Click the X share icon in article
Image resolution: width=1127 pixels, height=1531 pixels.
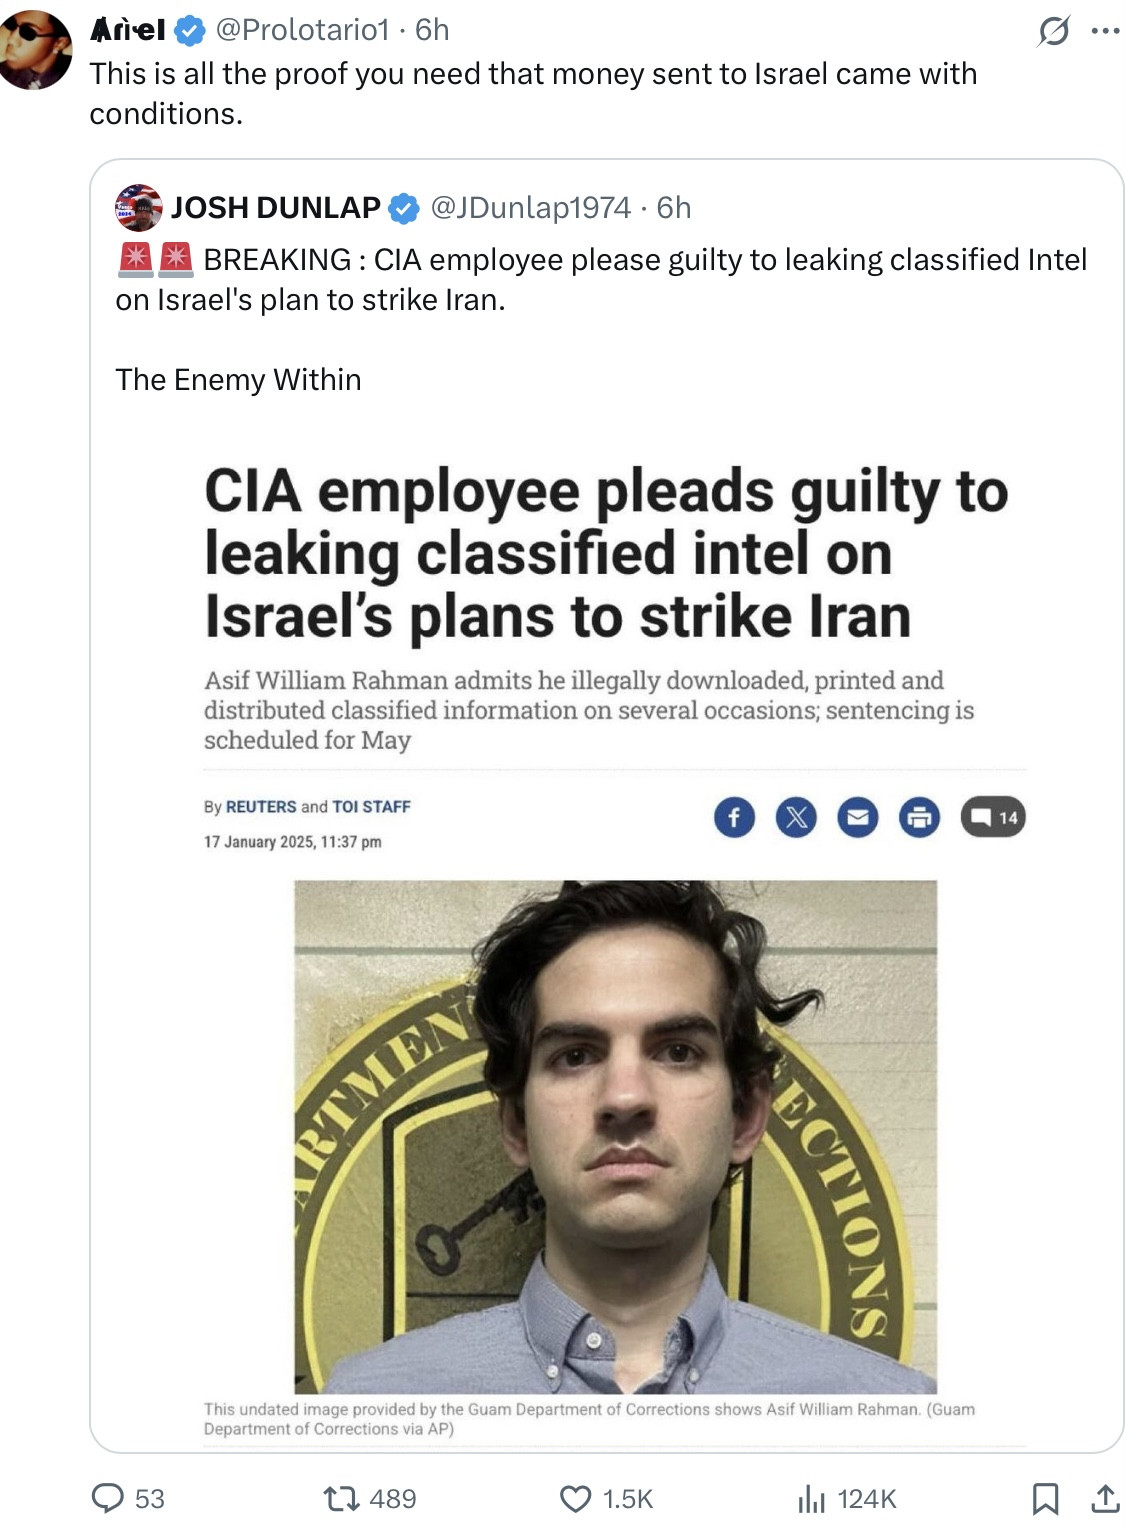796,817
